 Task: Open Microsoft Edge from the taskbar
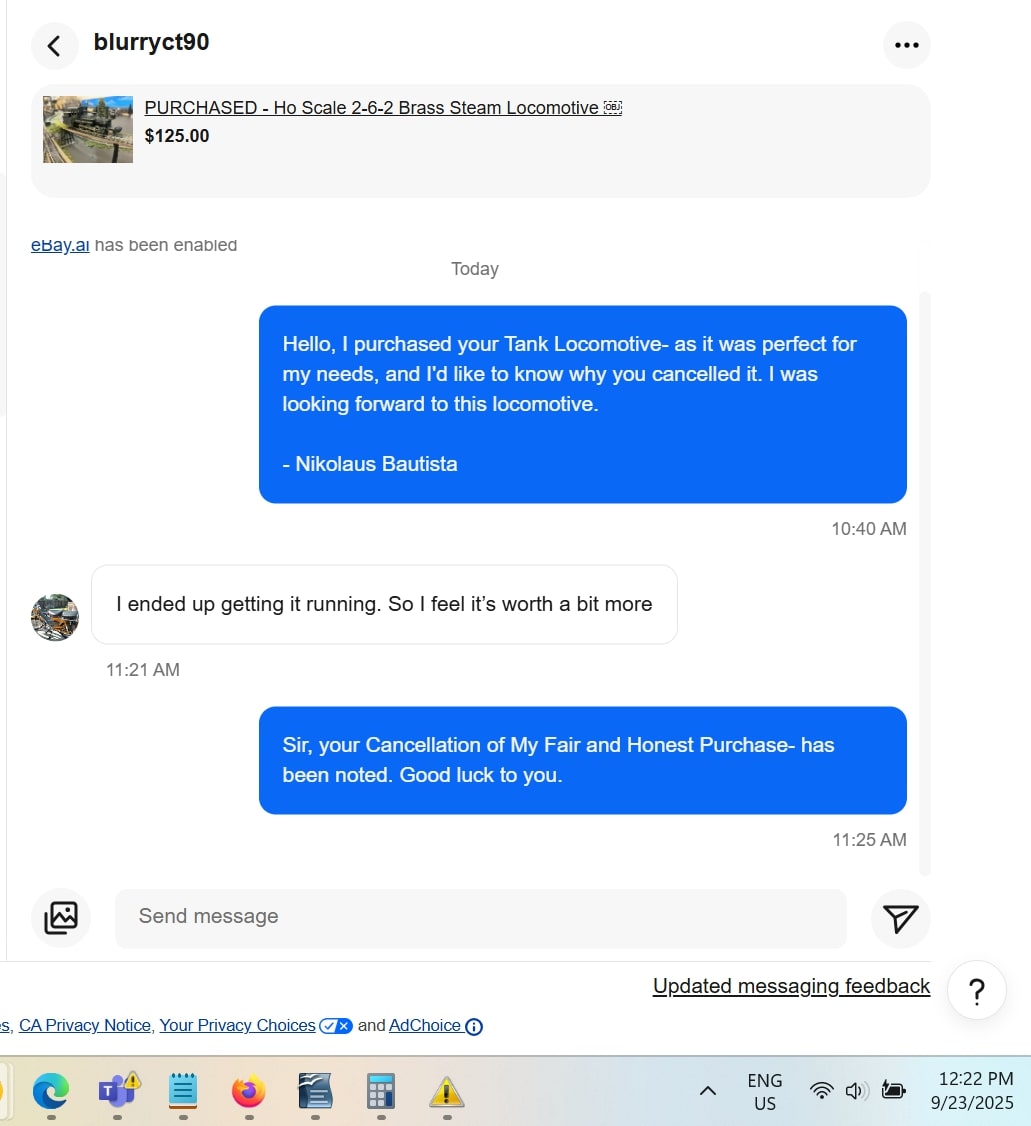pos(51,1092)
